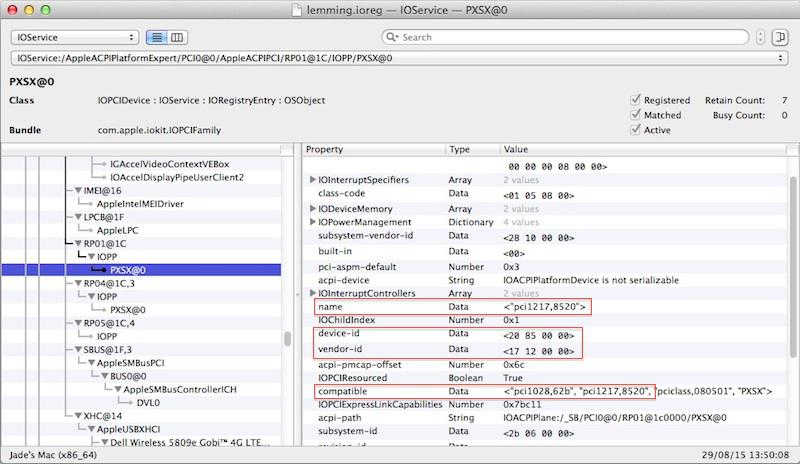The height and width of the screenshot is (464, 800).
Task: Toggle the Active checkbox
Action: (635, 129)
